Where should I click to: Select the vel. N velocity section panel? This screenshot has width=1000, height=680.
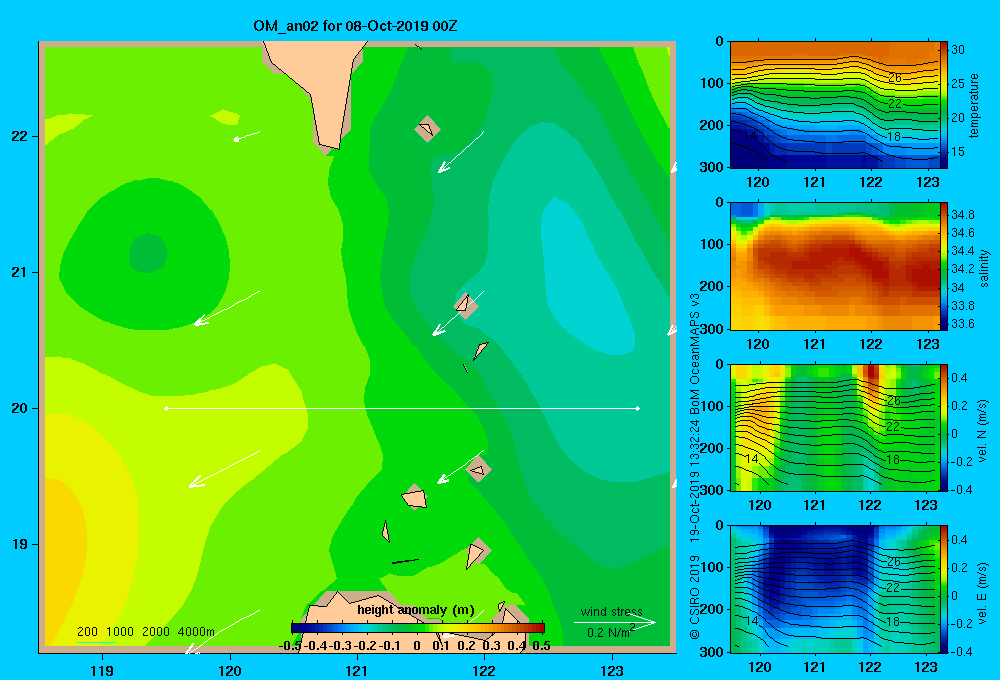[834, 427]
